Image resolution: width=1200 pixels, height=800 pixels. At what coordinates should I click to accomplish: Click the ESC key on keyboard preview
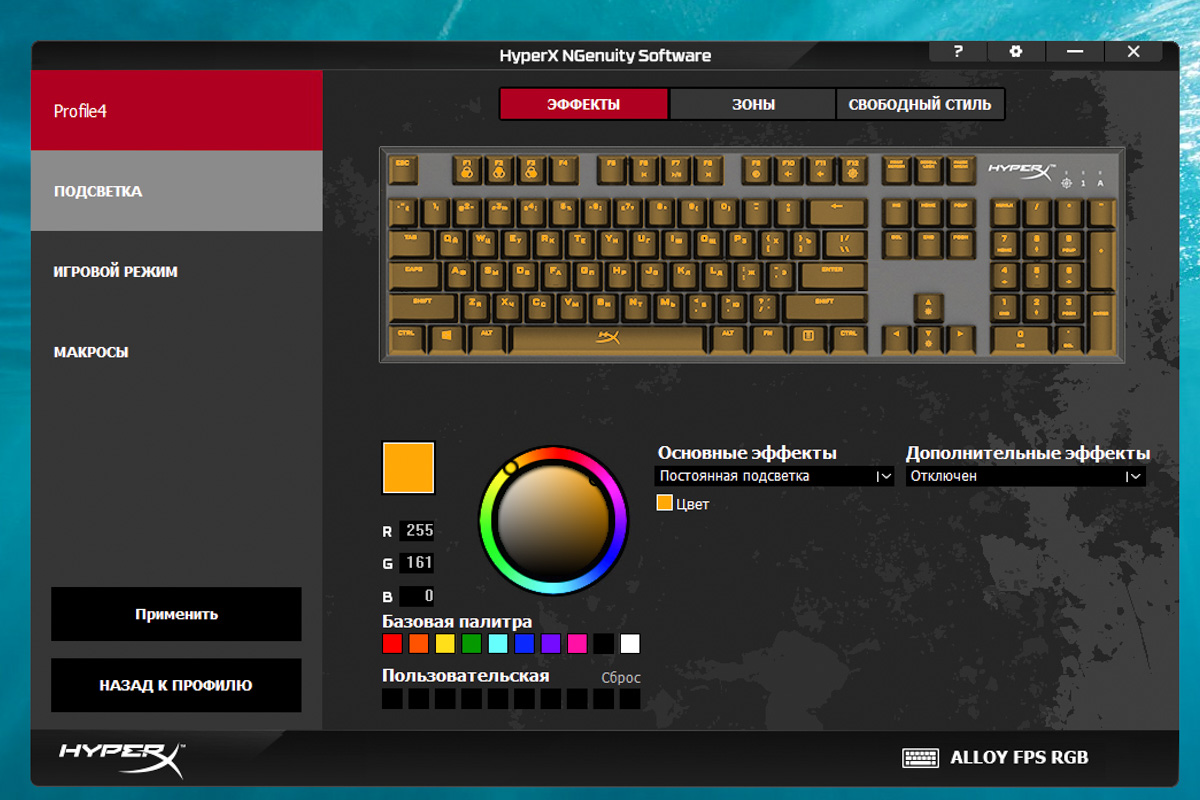click(404, 169)
